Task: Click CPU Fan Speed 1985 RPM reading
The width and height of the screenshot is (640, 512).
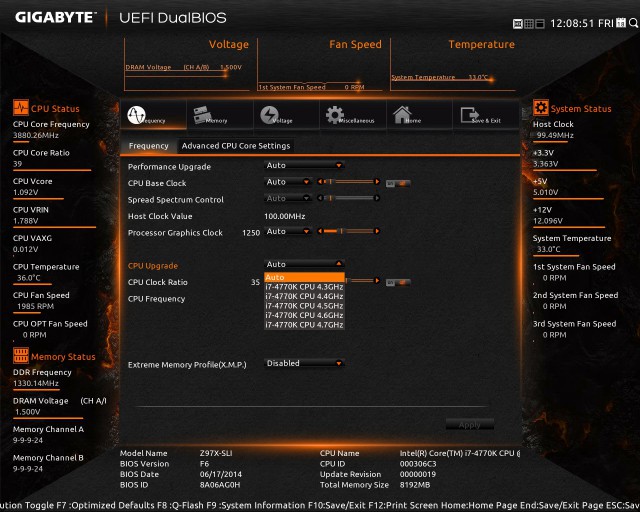Action: (x=36, y=306)
